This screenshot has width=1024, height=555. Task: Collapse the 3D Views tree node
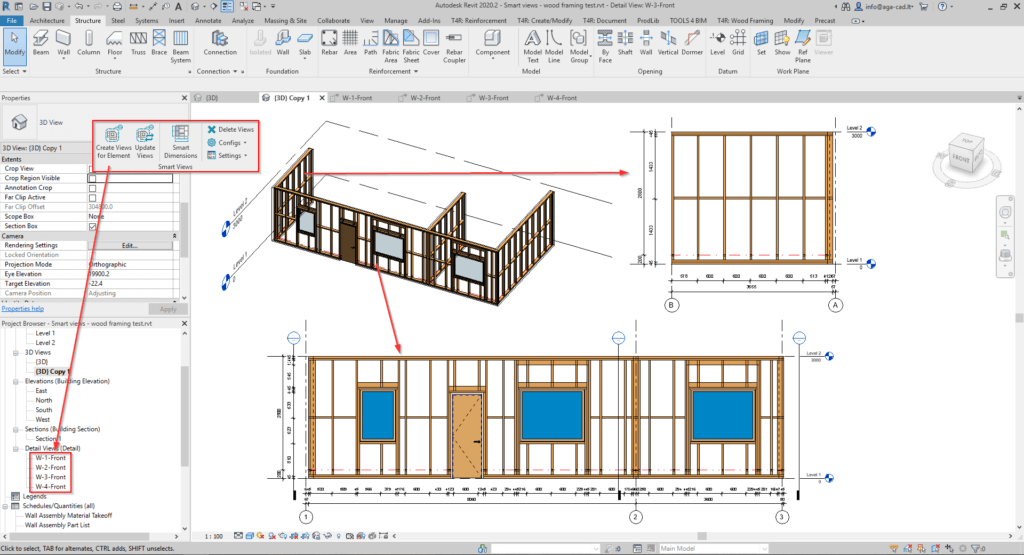[15, 352]
